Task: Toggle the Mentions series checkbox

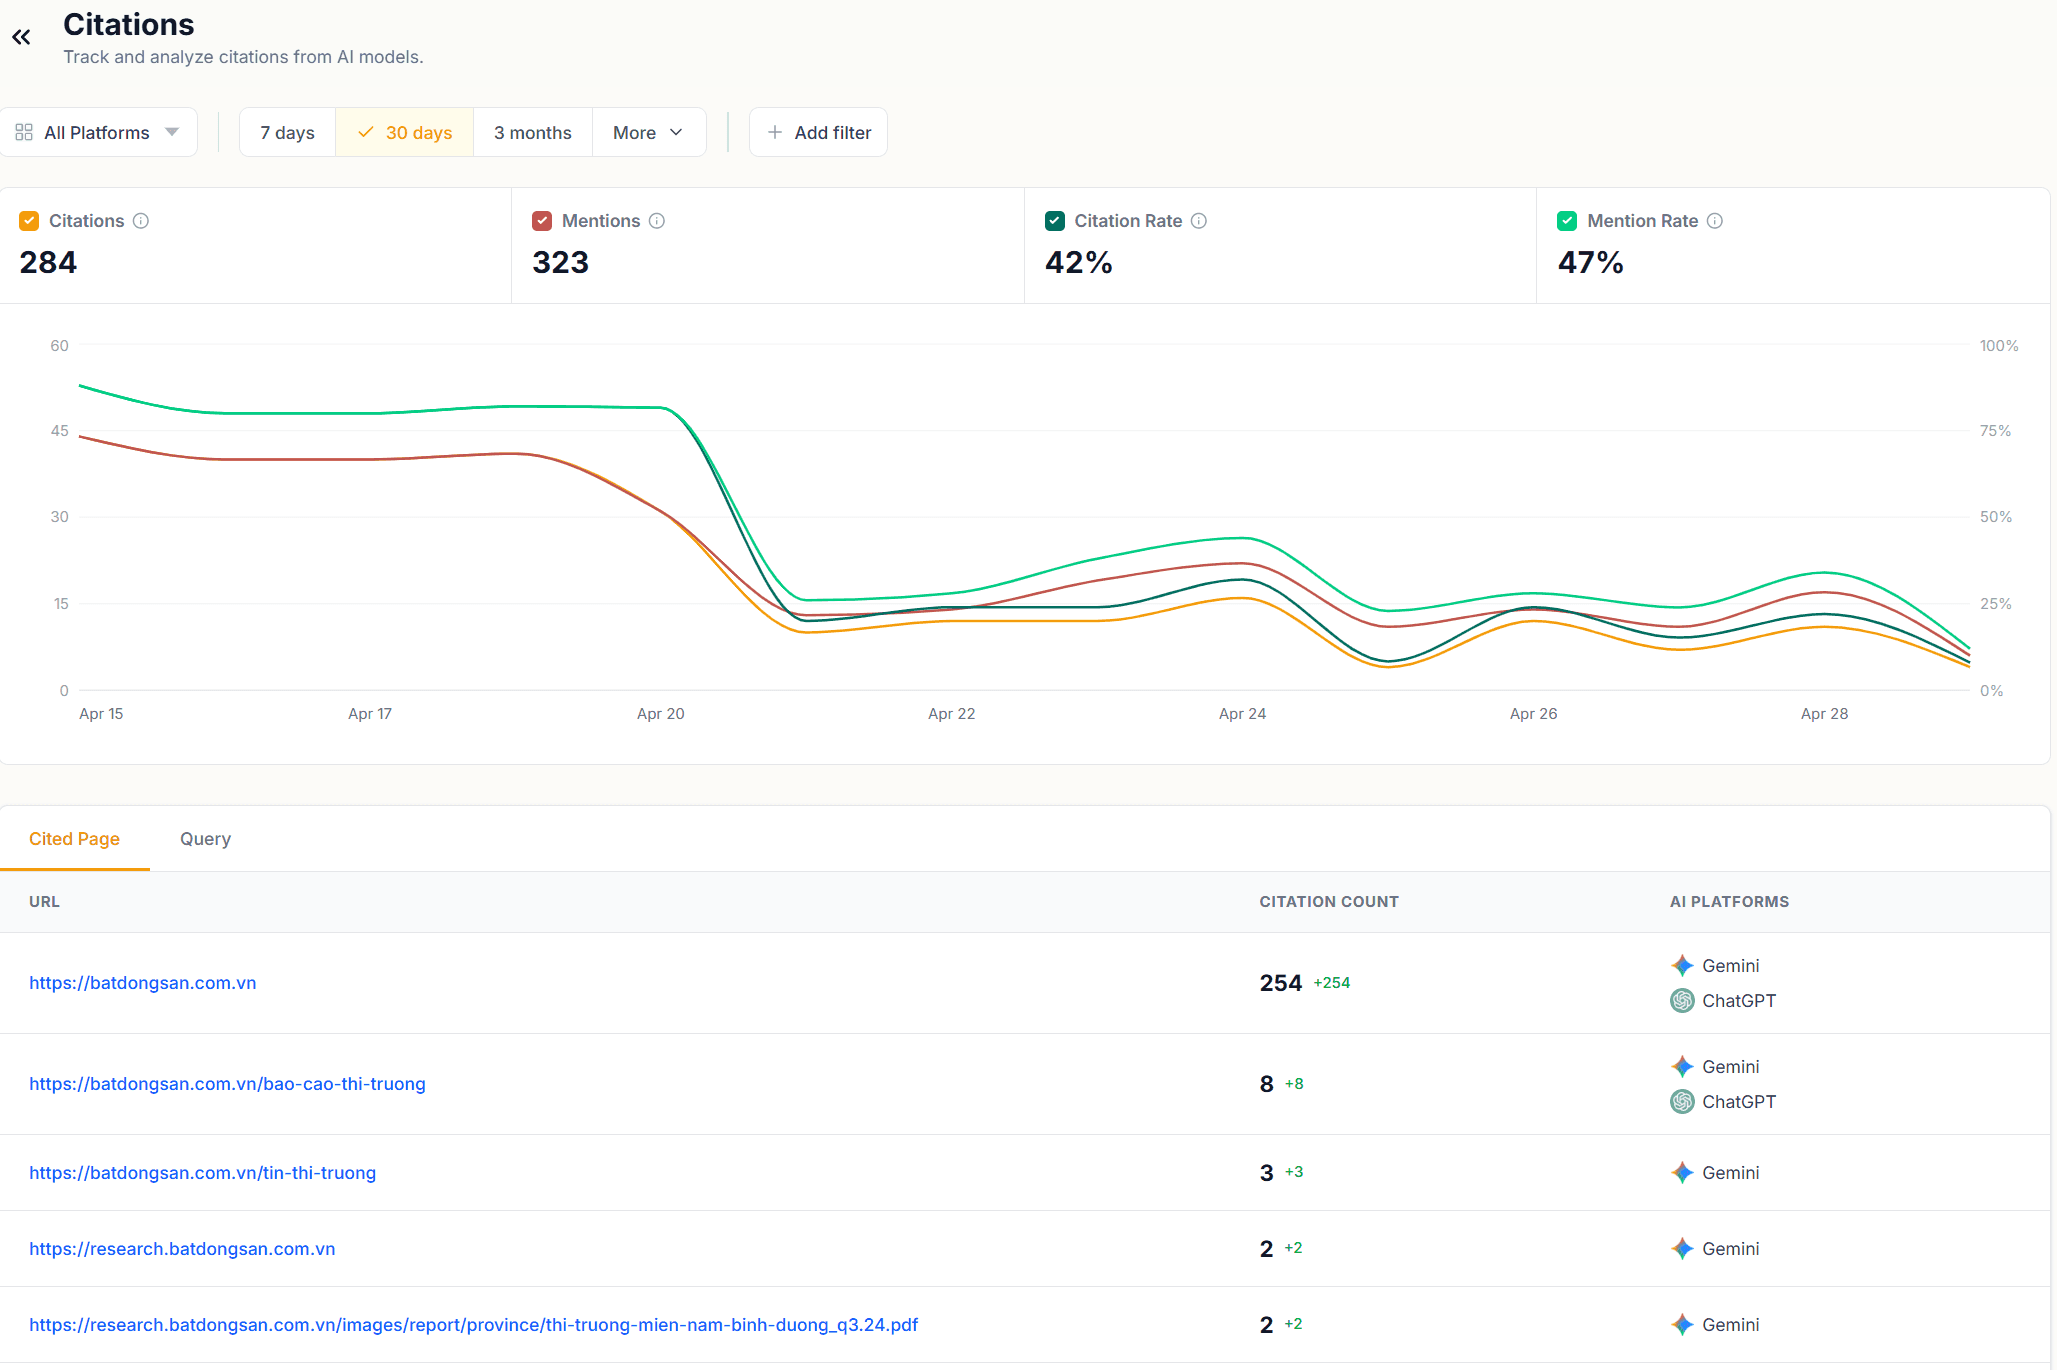Action: [542, 221]
